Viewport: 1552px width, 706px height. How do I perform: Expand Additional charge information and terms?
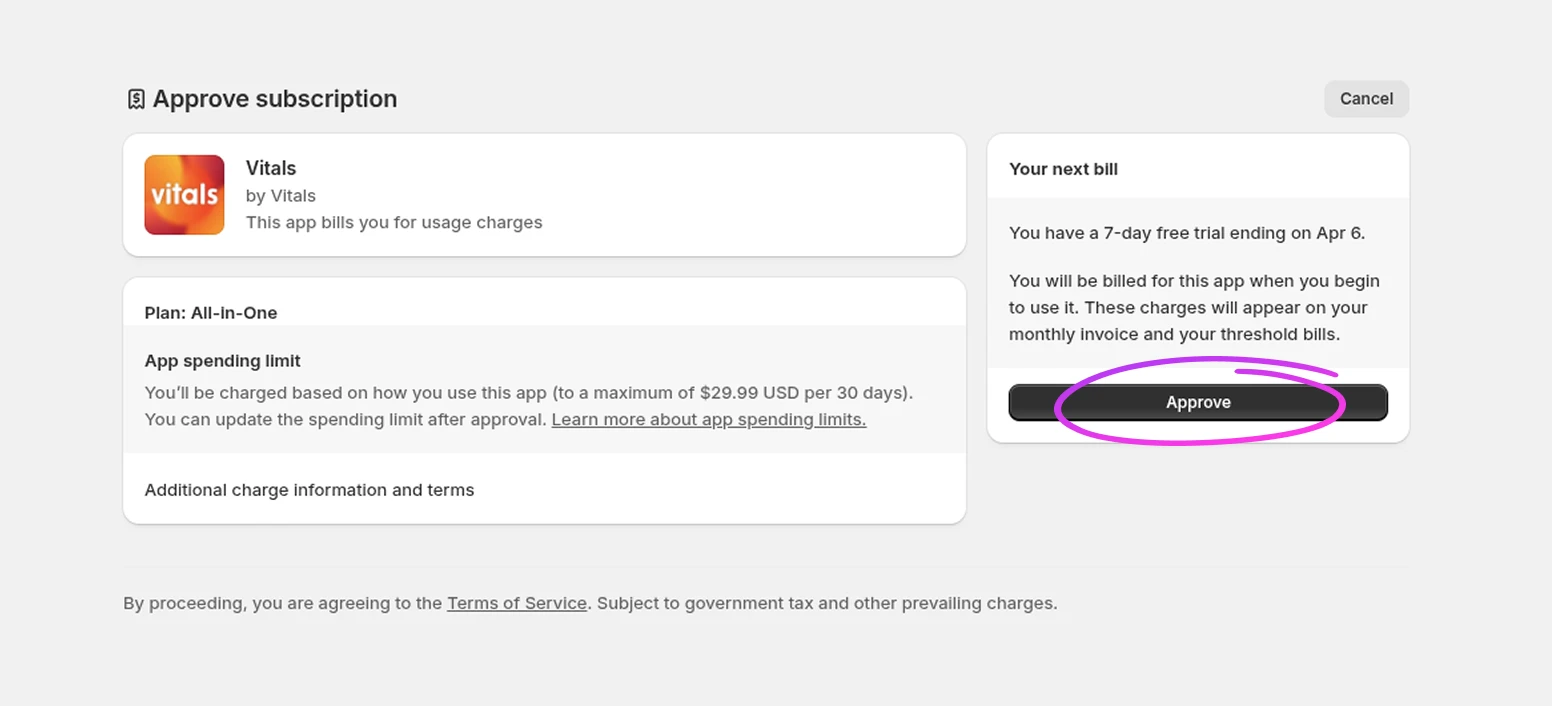click(309, 490)
